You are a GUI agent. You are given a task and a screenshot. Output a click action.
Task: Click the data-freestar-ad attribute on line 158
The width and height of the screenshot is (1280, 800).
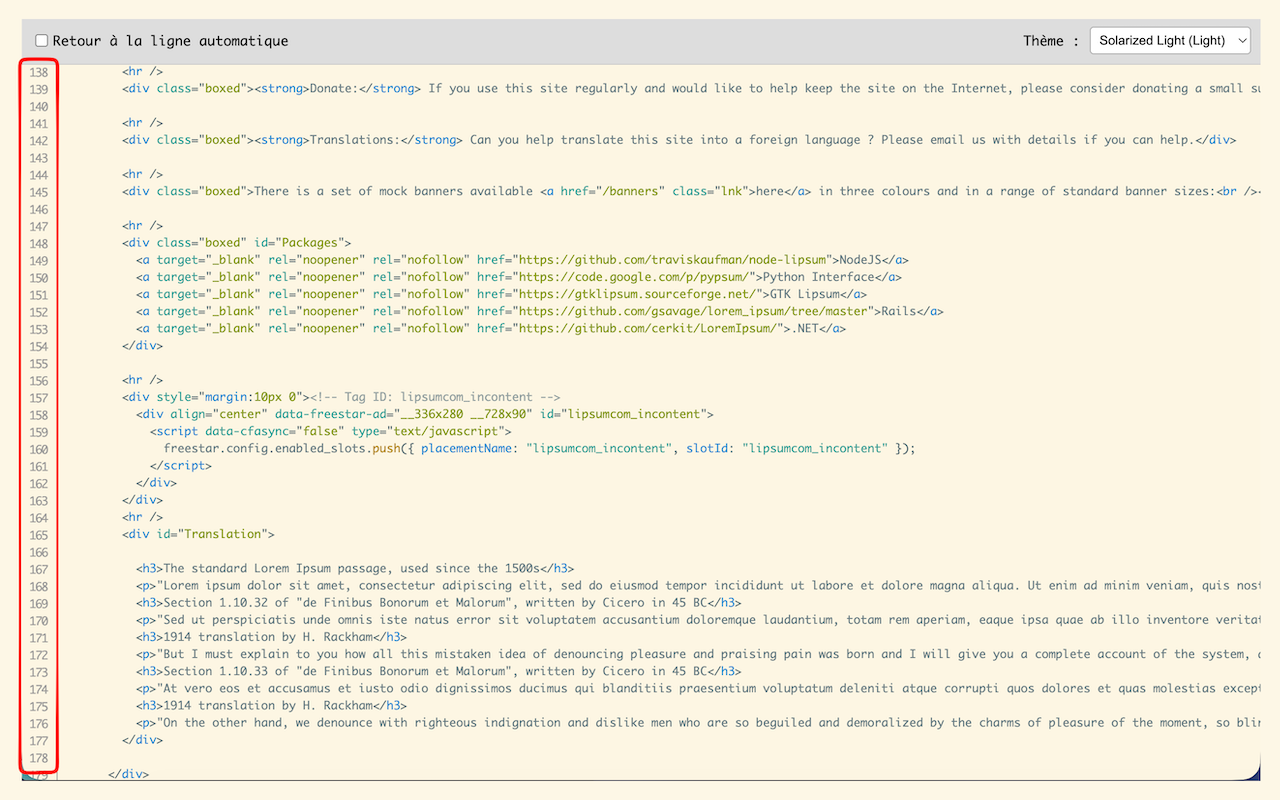click(x=404, y=414)
